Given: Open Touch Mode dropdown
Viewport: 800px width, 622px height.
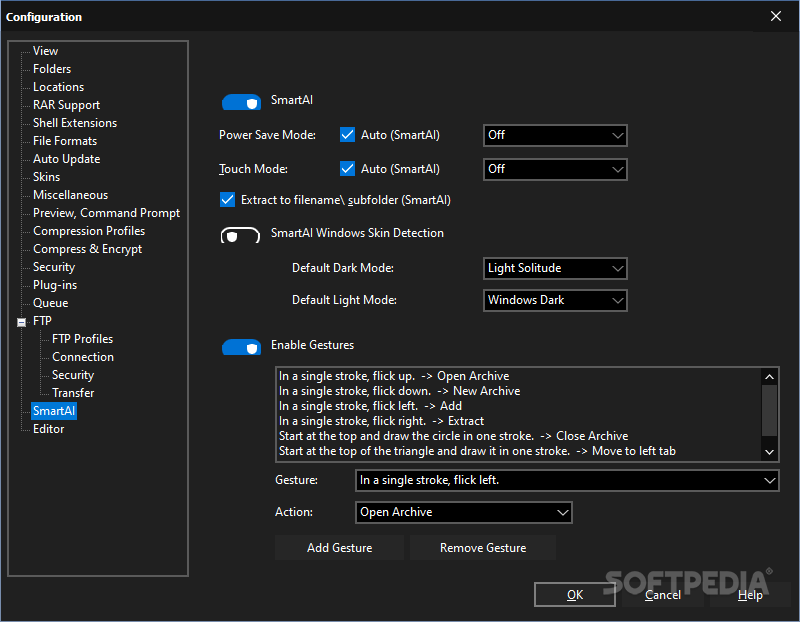Looking at the screenshot, I should coord(555,169).
